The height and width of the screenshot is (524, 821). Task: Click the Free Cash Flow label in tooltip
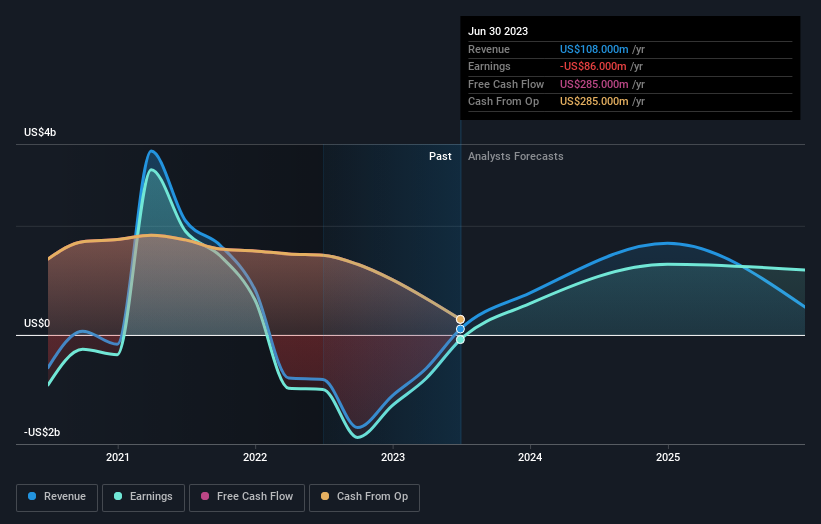(x=506, y=84)
